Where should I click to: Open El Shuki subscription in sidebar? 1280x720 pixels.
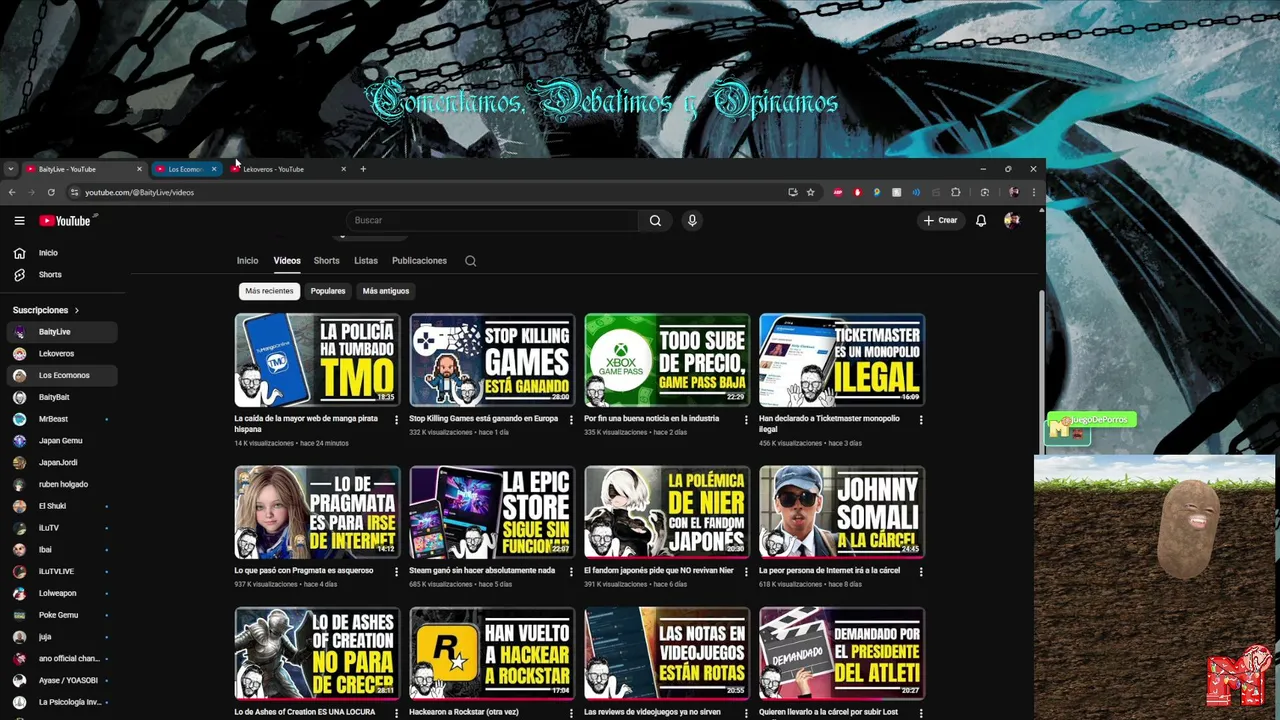64,506
